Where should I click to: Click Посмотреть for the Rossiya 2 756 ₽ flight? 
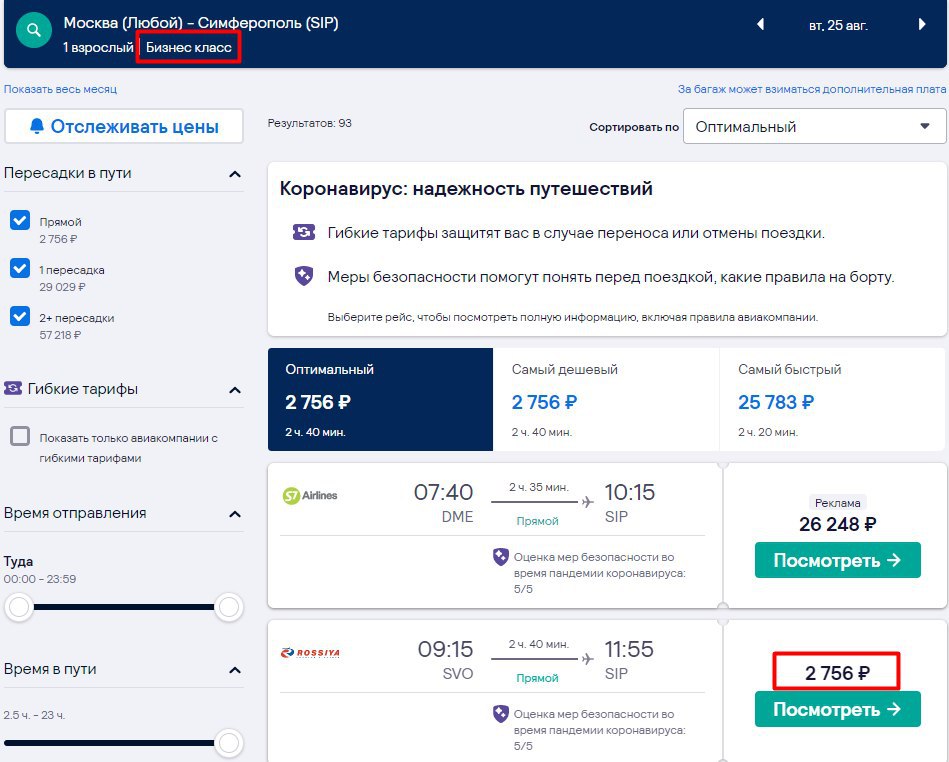[835, 710]
